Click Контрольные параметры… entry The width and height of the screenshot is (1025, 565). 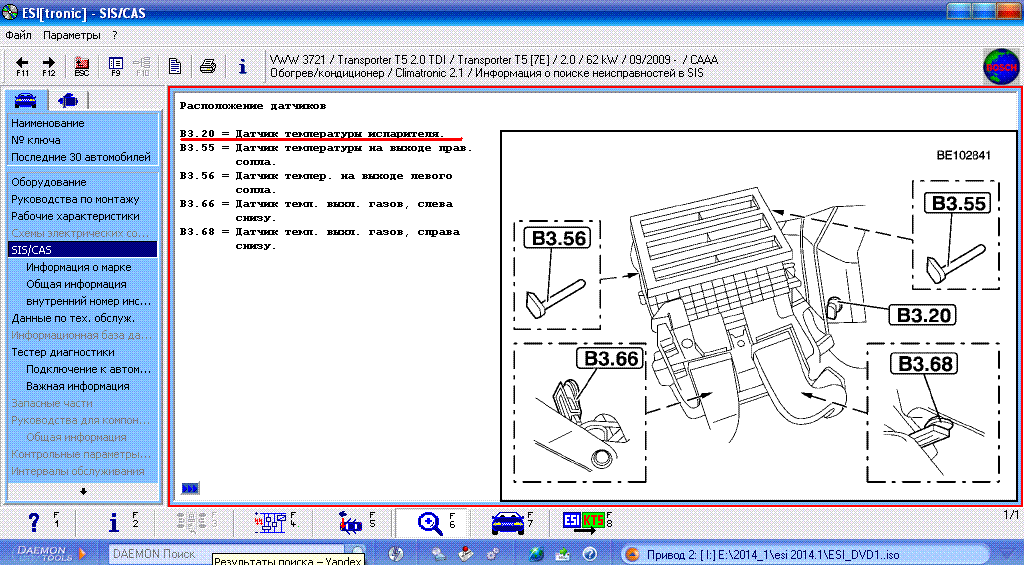[82, 454]
